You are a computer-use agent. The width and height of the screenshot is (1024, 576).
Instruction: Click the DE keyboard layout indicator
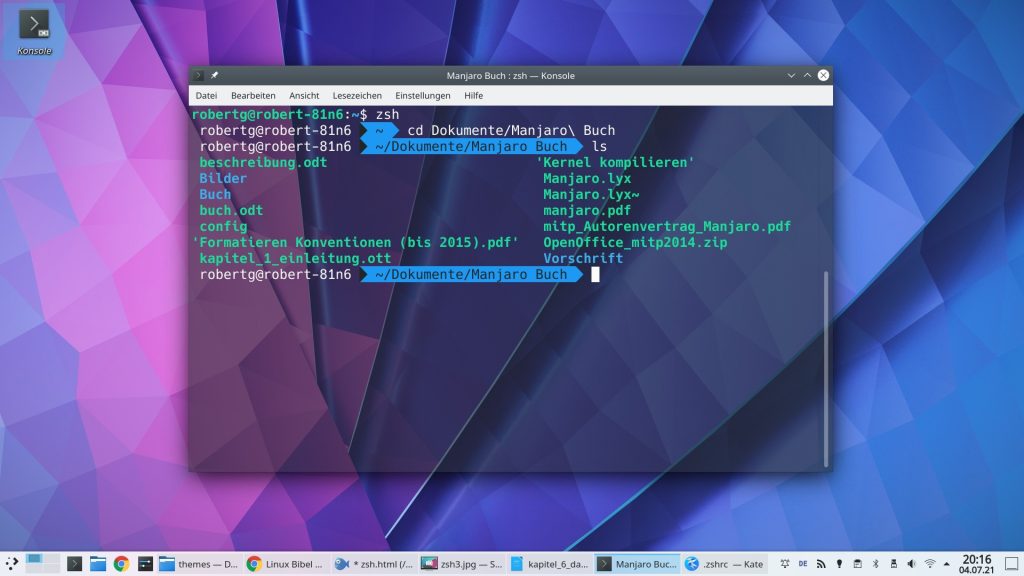pos(803,564)
